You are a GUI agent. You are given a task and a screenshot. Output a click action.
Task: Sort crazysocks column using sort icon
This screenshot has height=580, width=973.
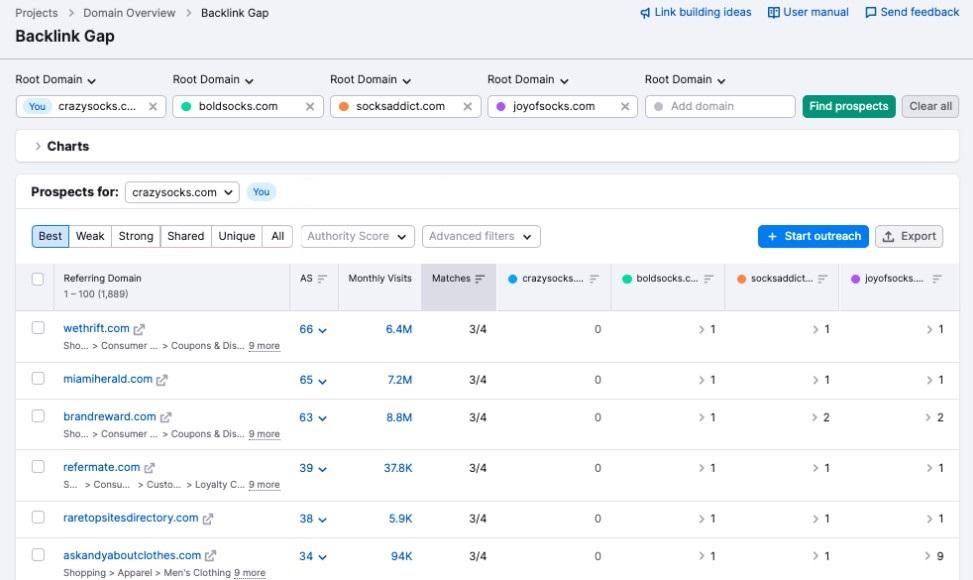coord(594,279)
